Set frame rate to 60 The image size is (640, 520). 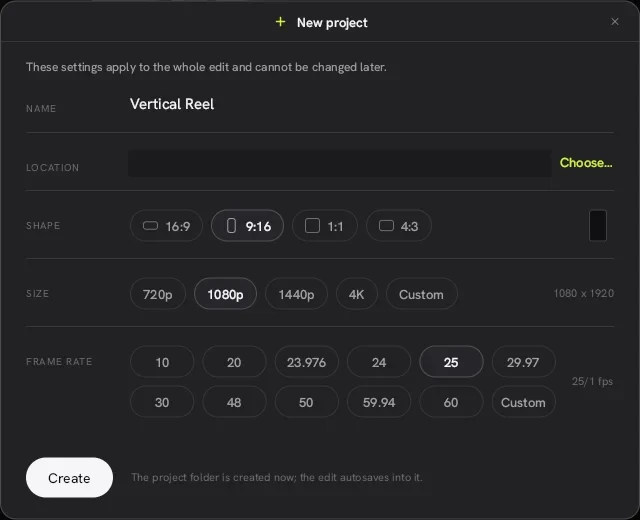pos(451,402)
